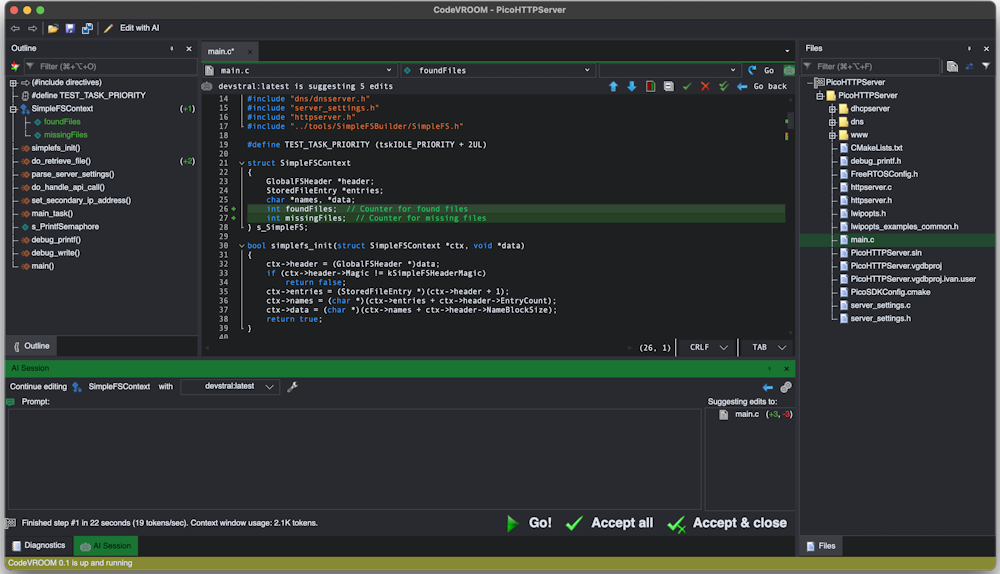
Task: Select do_retrieve_file() in the Outline
Action: click(x=61, y=161)
